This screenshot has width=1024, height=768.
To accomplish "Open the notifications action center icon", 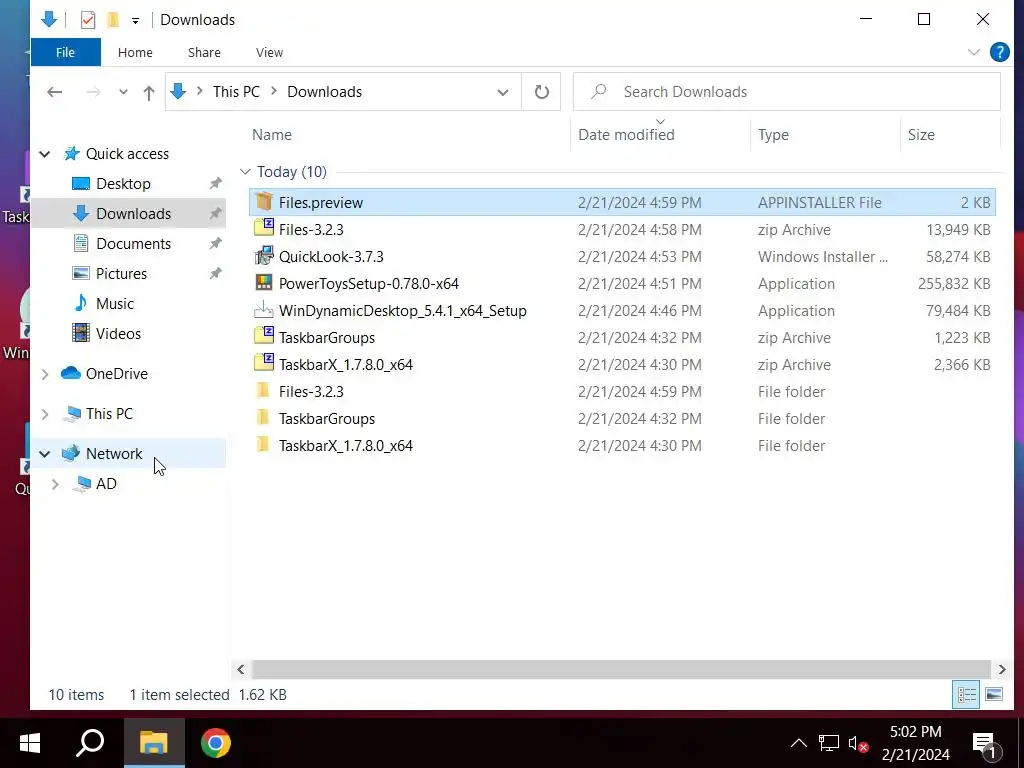I will tap(987, 743).
